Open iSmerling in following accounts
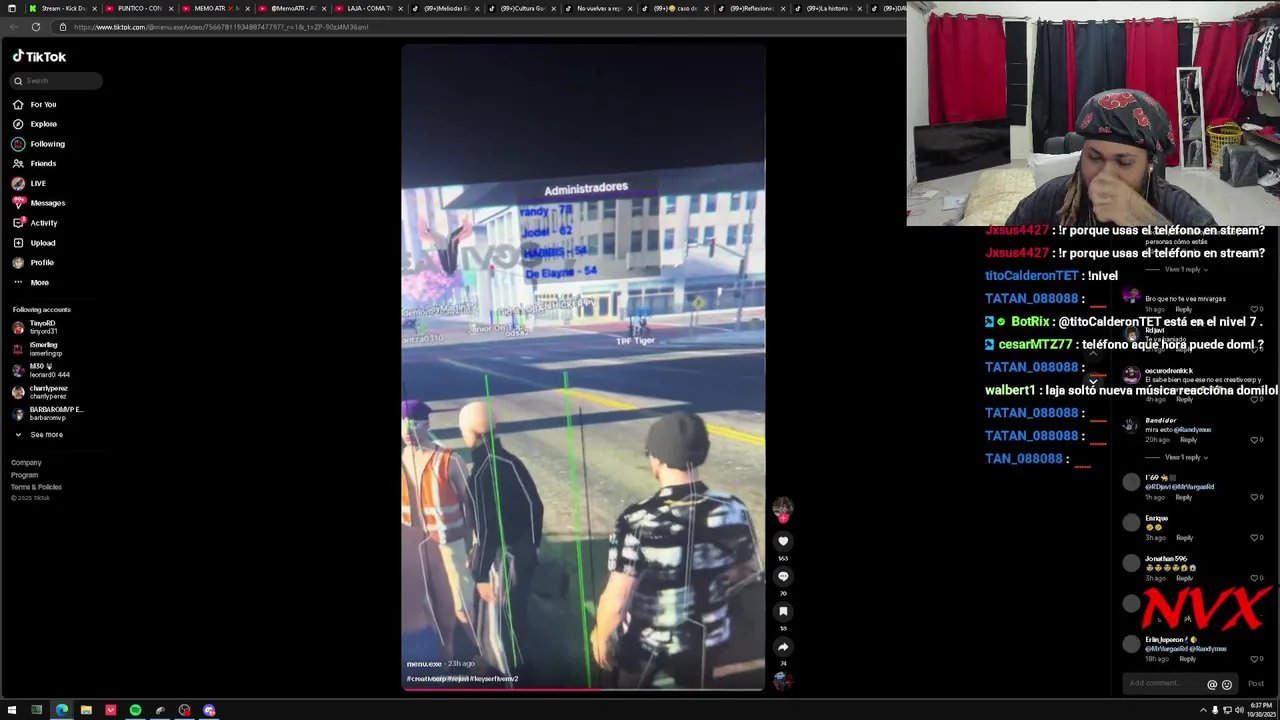1280x720 pixels. [37, 349]
